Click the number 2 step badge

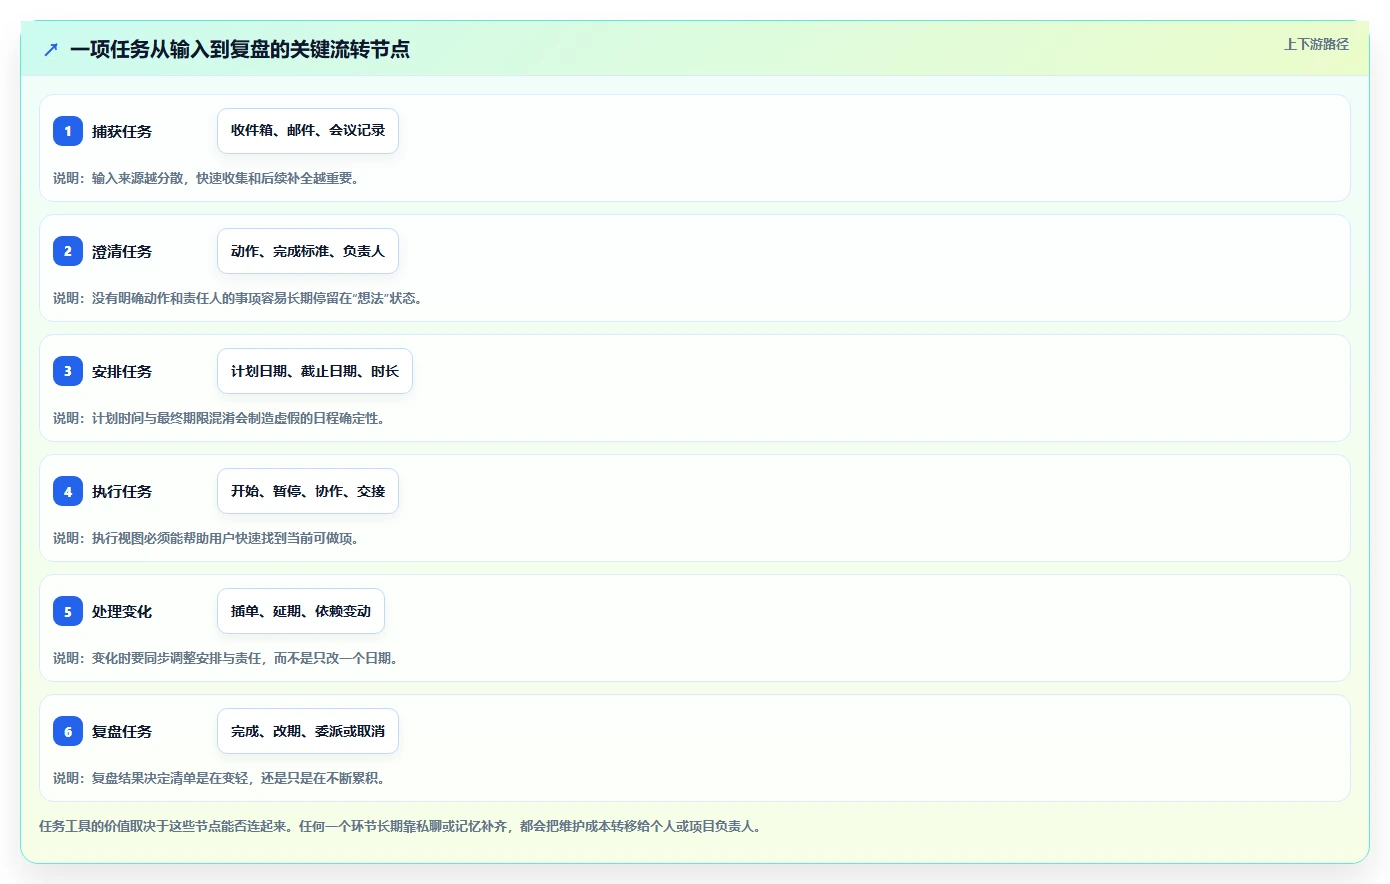click(x=68, y=251)
